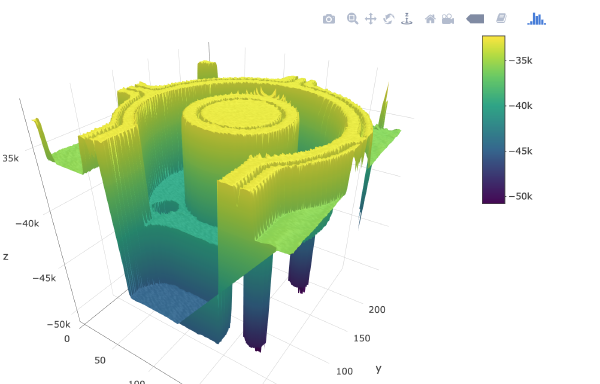Click the −35k colorbar tick label
Viewport: 600px width, 384px height.
point(521,60)
